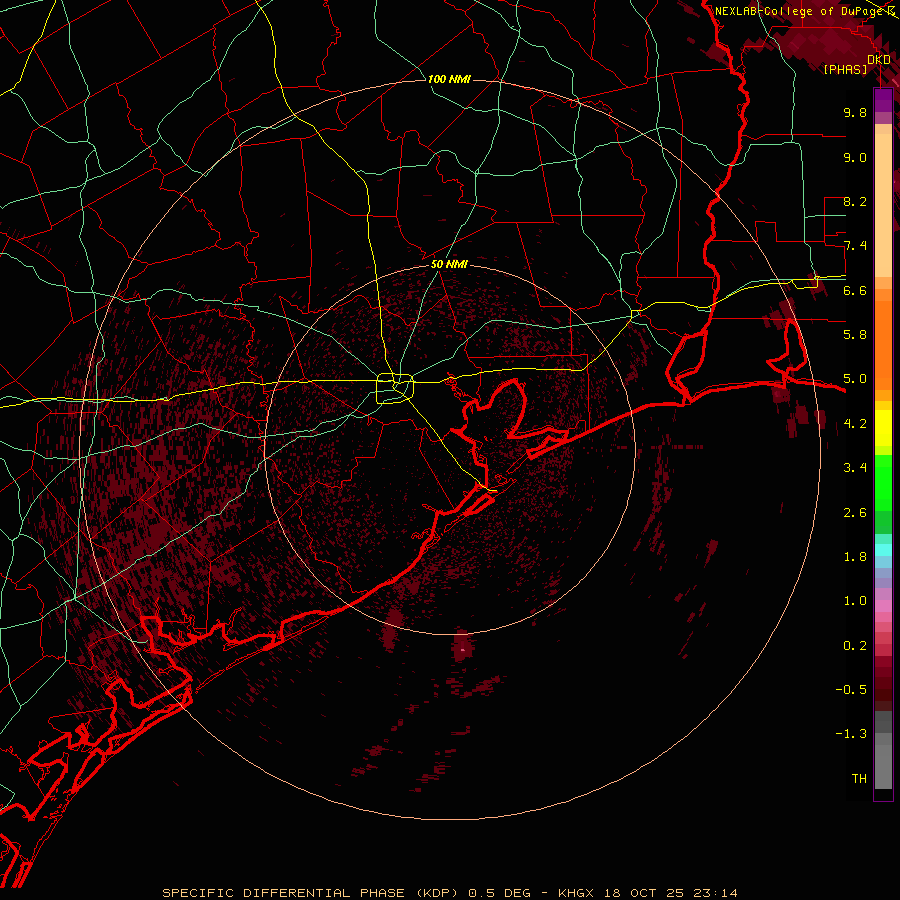Pick the orange segment of the color bar
This screenshot has height=900, width=900.
point(883,344)
